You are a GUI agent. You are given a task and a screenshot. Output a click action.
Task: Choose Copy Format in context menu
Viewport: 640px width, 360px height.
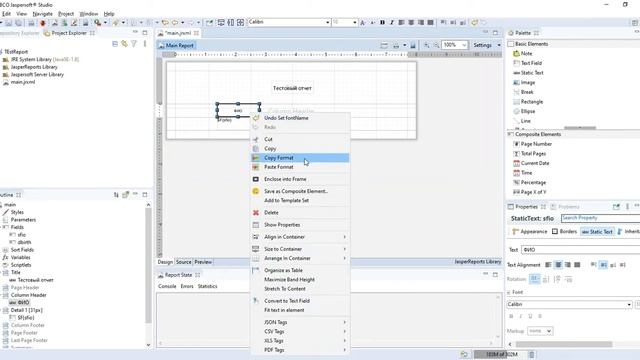pyautogui.click(x=300, y=158)
